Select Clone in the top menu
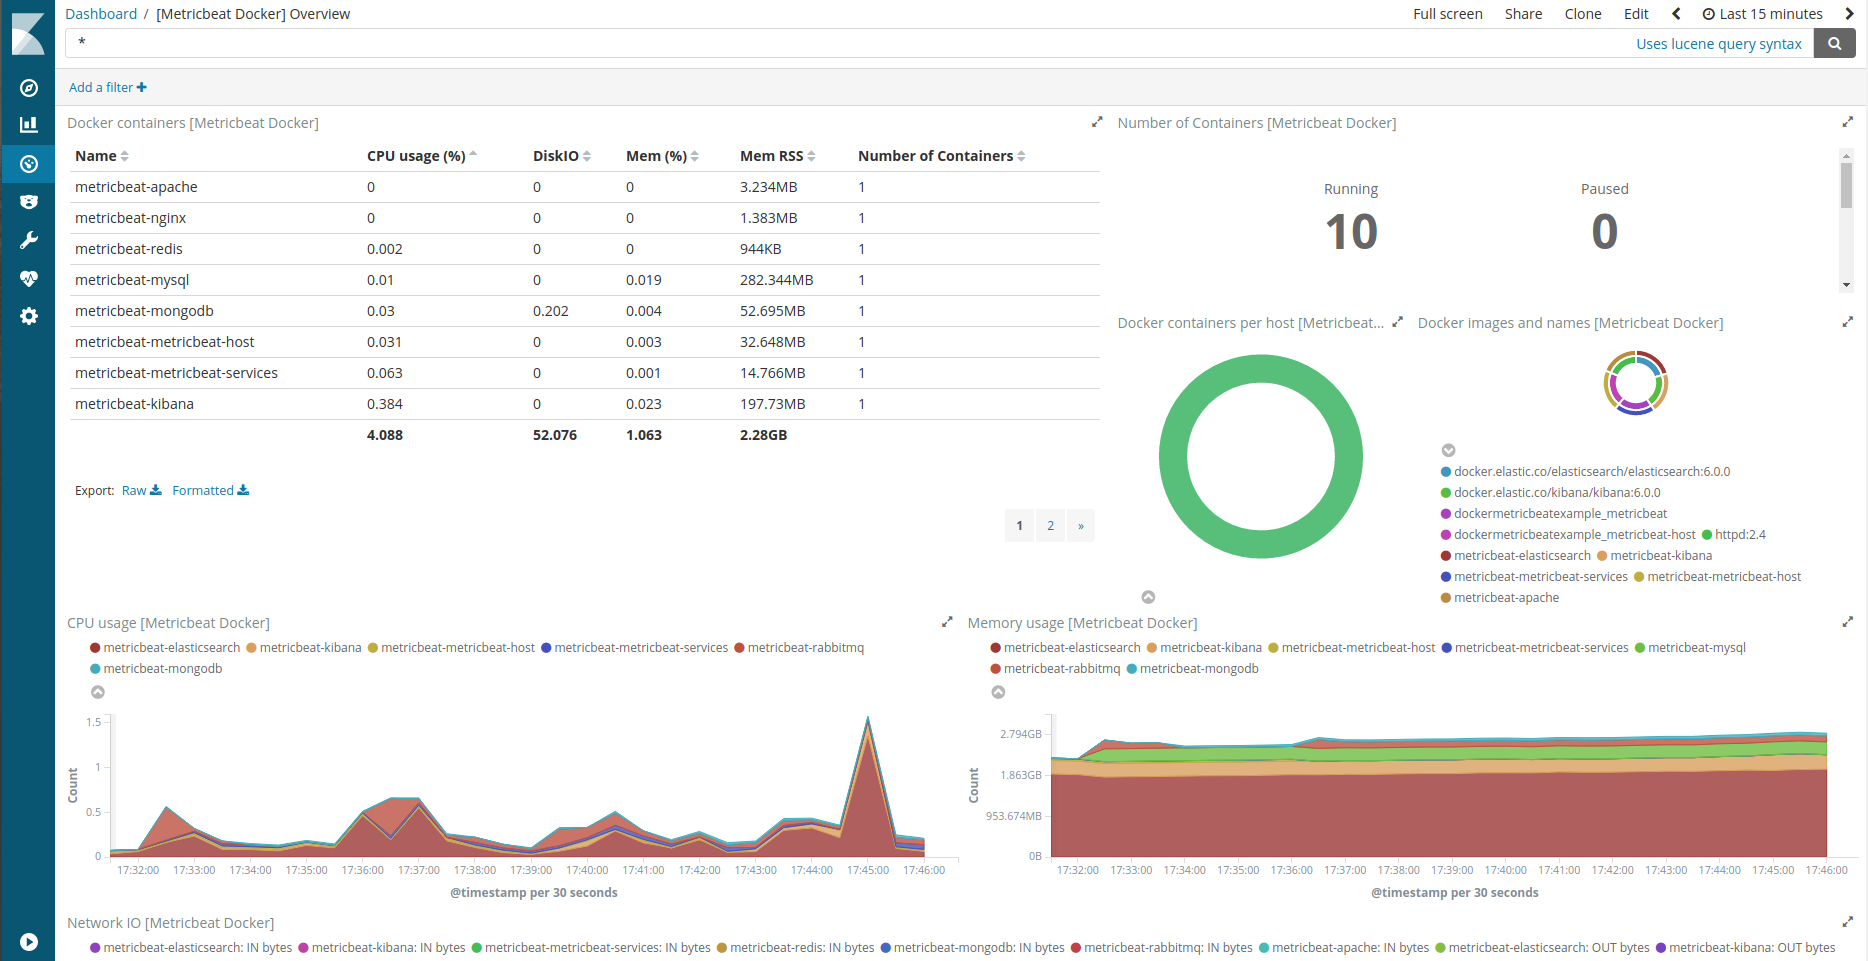Viewport: 1868px width, 961px height. coord(1583,14)
